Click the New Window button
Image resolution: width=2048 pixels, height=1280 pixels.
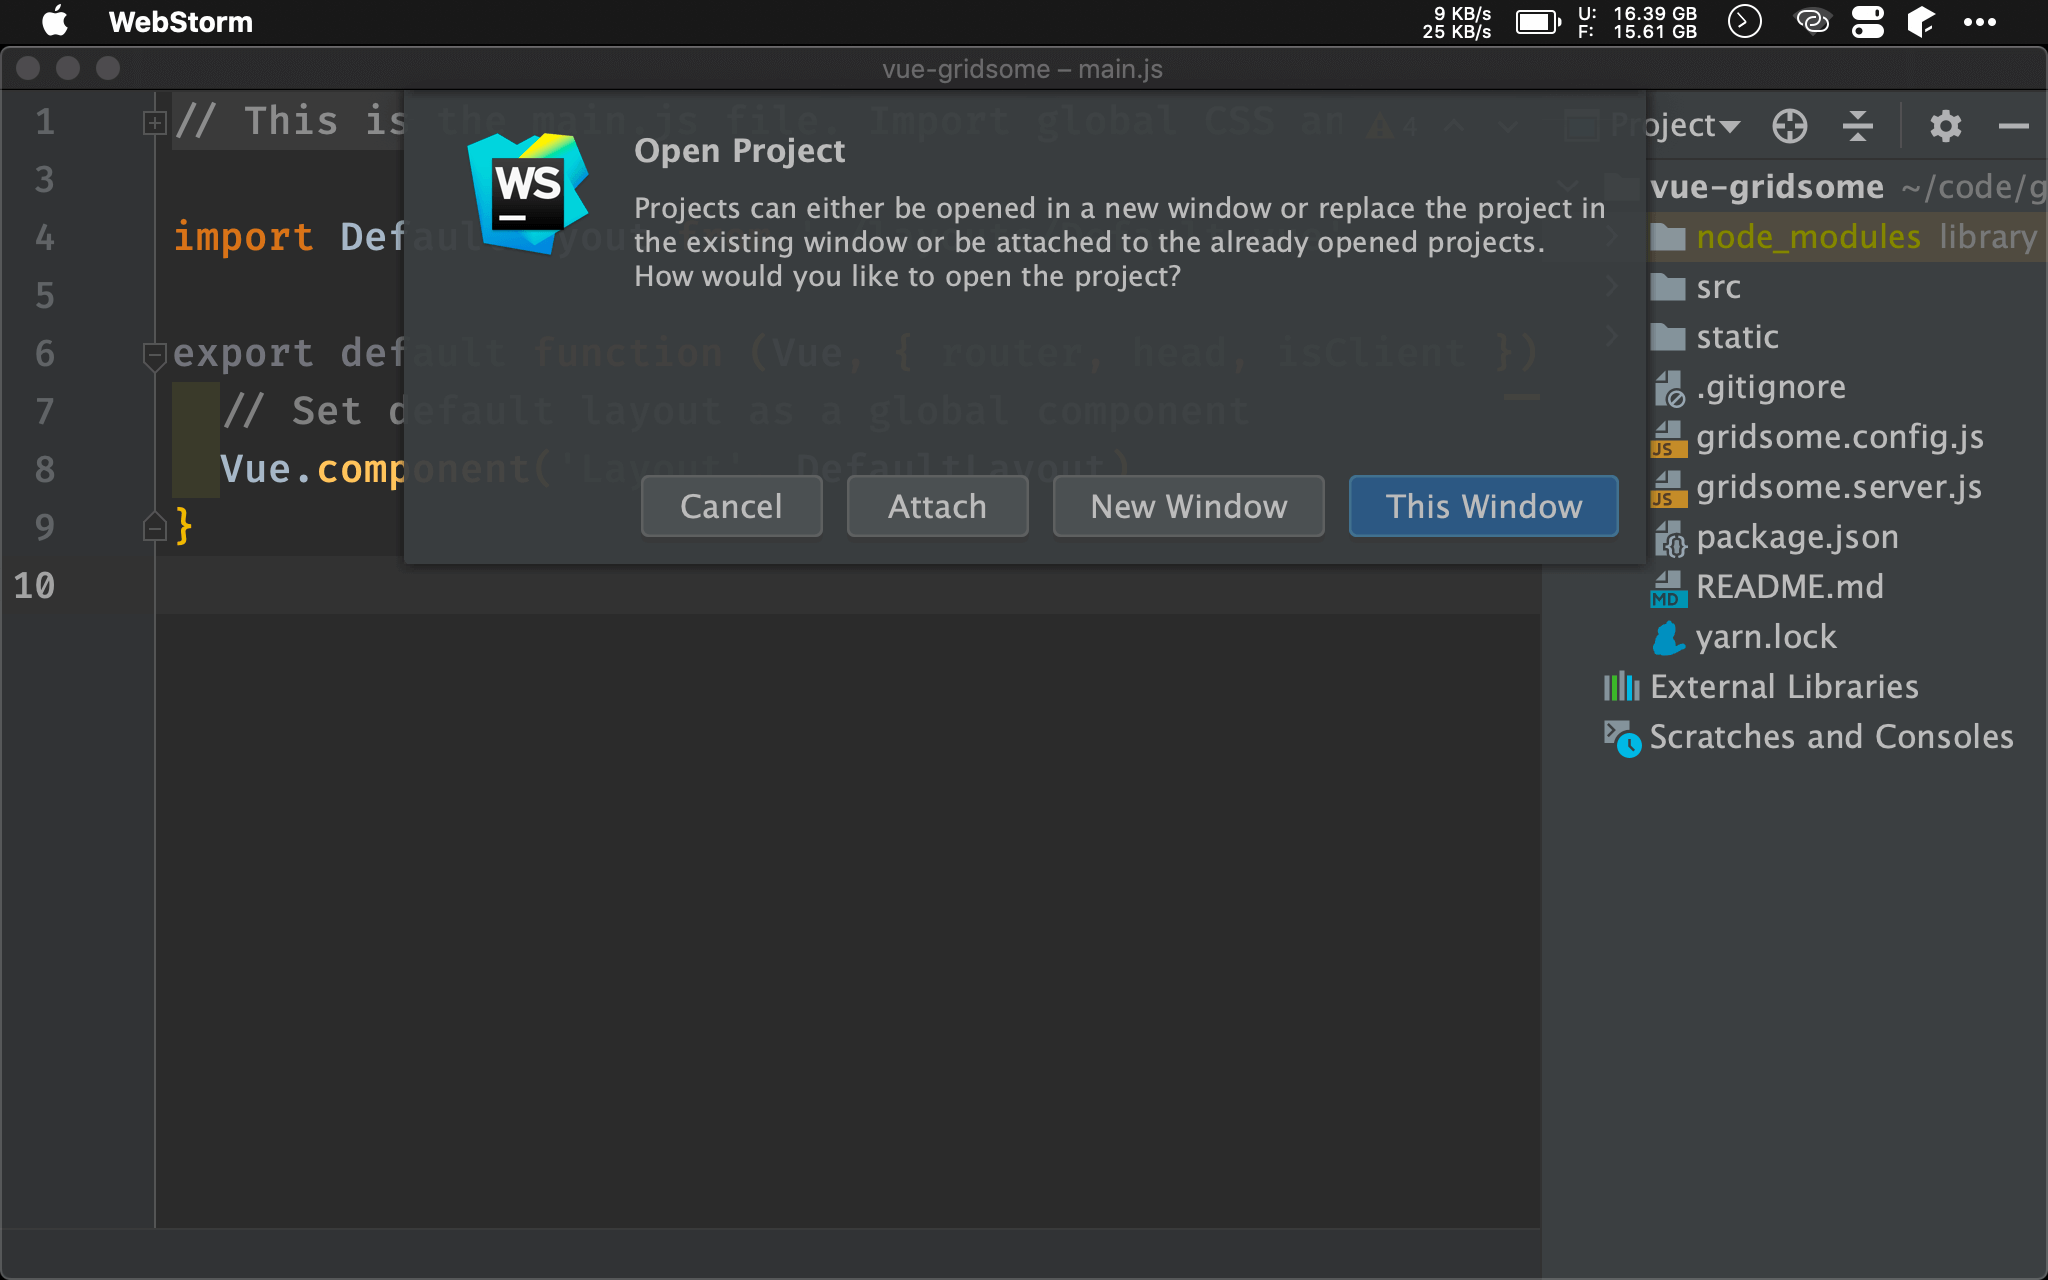(1188, 506)
